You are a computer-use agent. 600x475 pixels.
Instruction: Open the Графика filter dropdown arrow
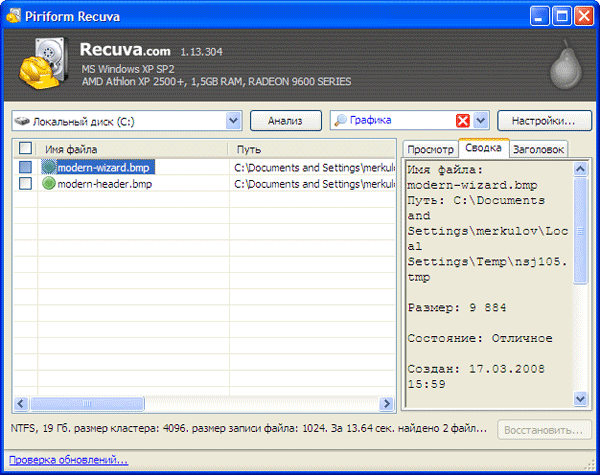pyautogui.click(x=481, y=121)
